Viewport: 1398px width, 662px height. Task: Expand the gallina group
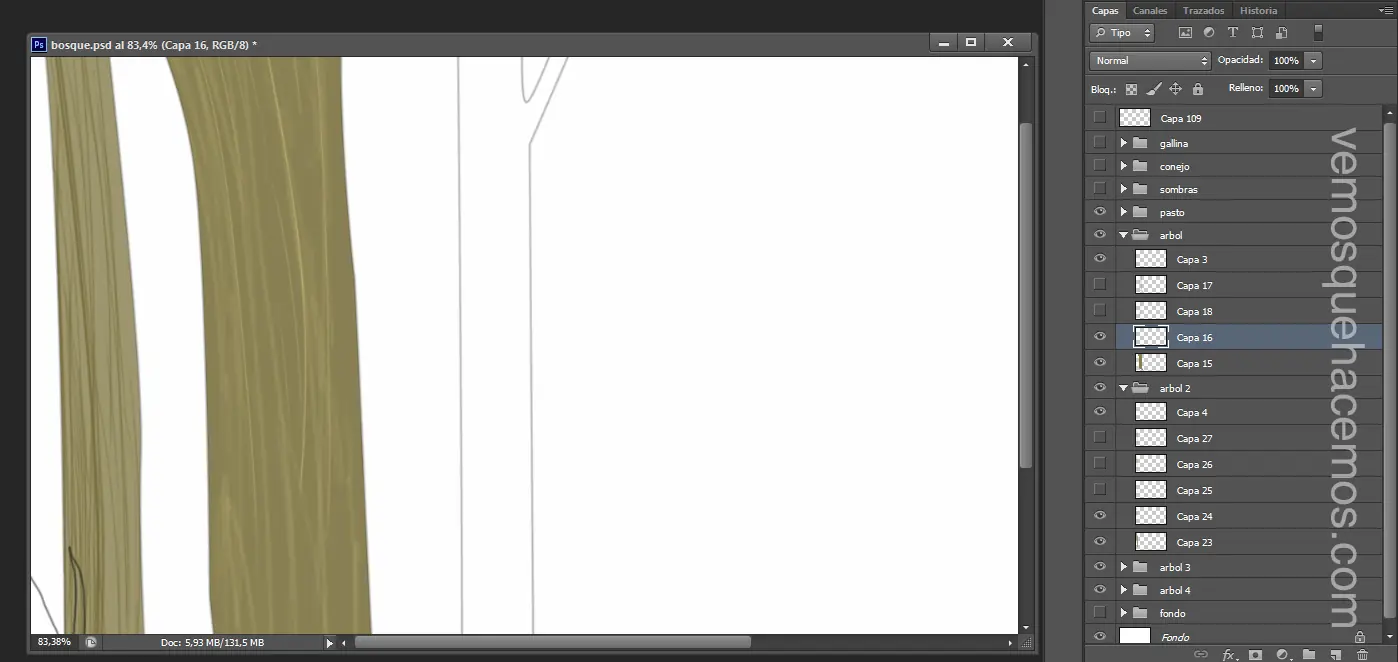pos(1124,143)
